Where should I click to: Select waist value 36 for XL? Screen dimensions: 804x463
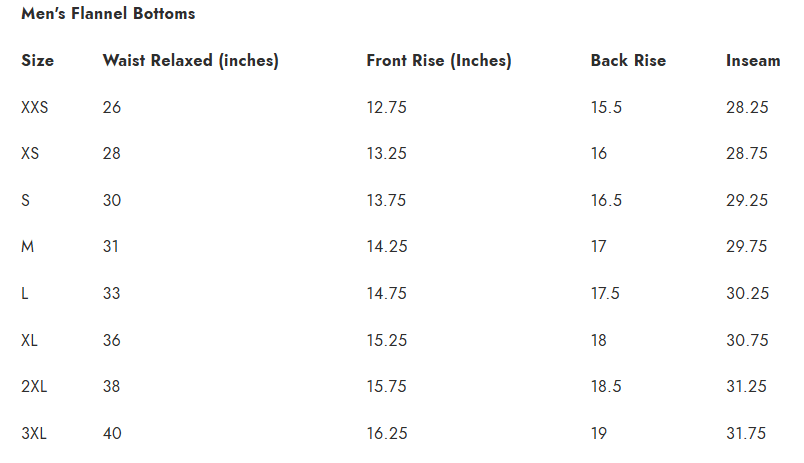click(112, 341)
